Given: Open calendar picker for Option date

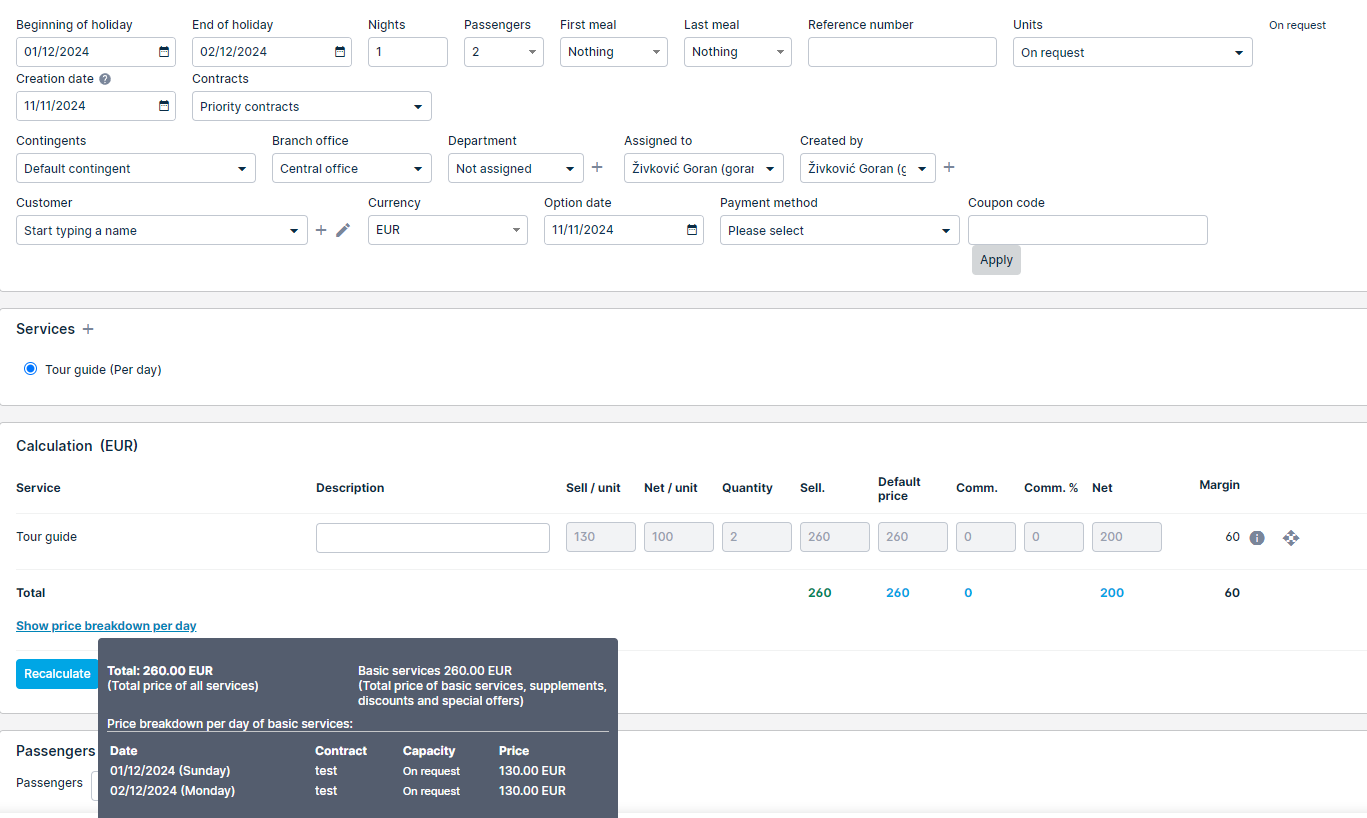Looking at the screenshot, I should (692, 230).
